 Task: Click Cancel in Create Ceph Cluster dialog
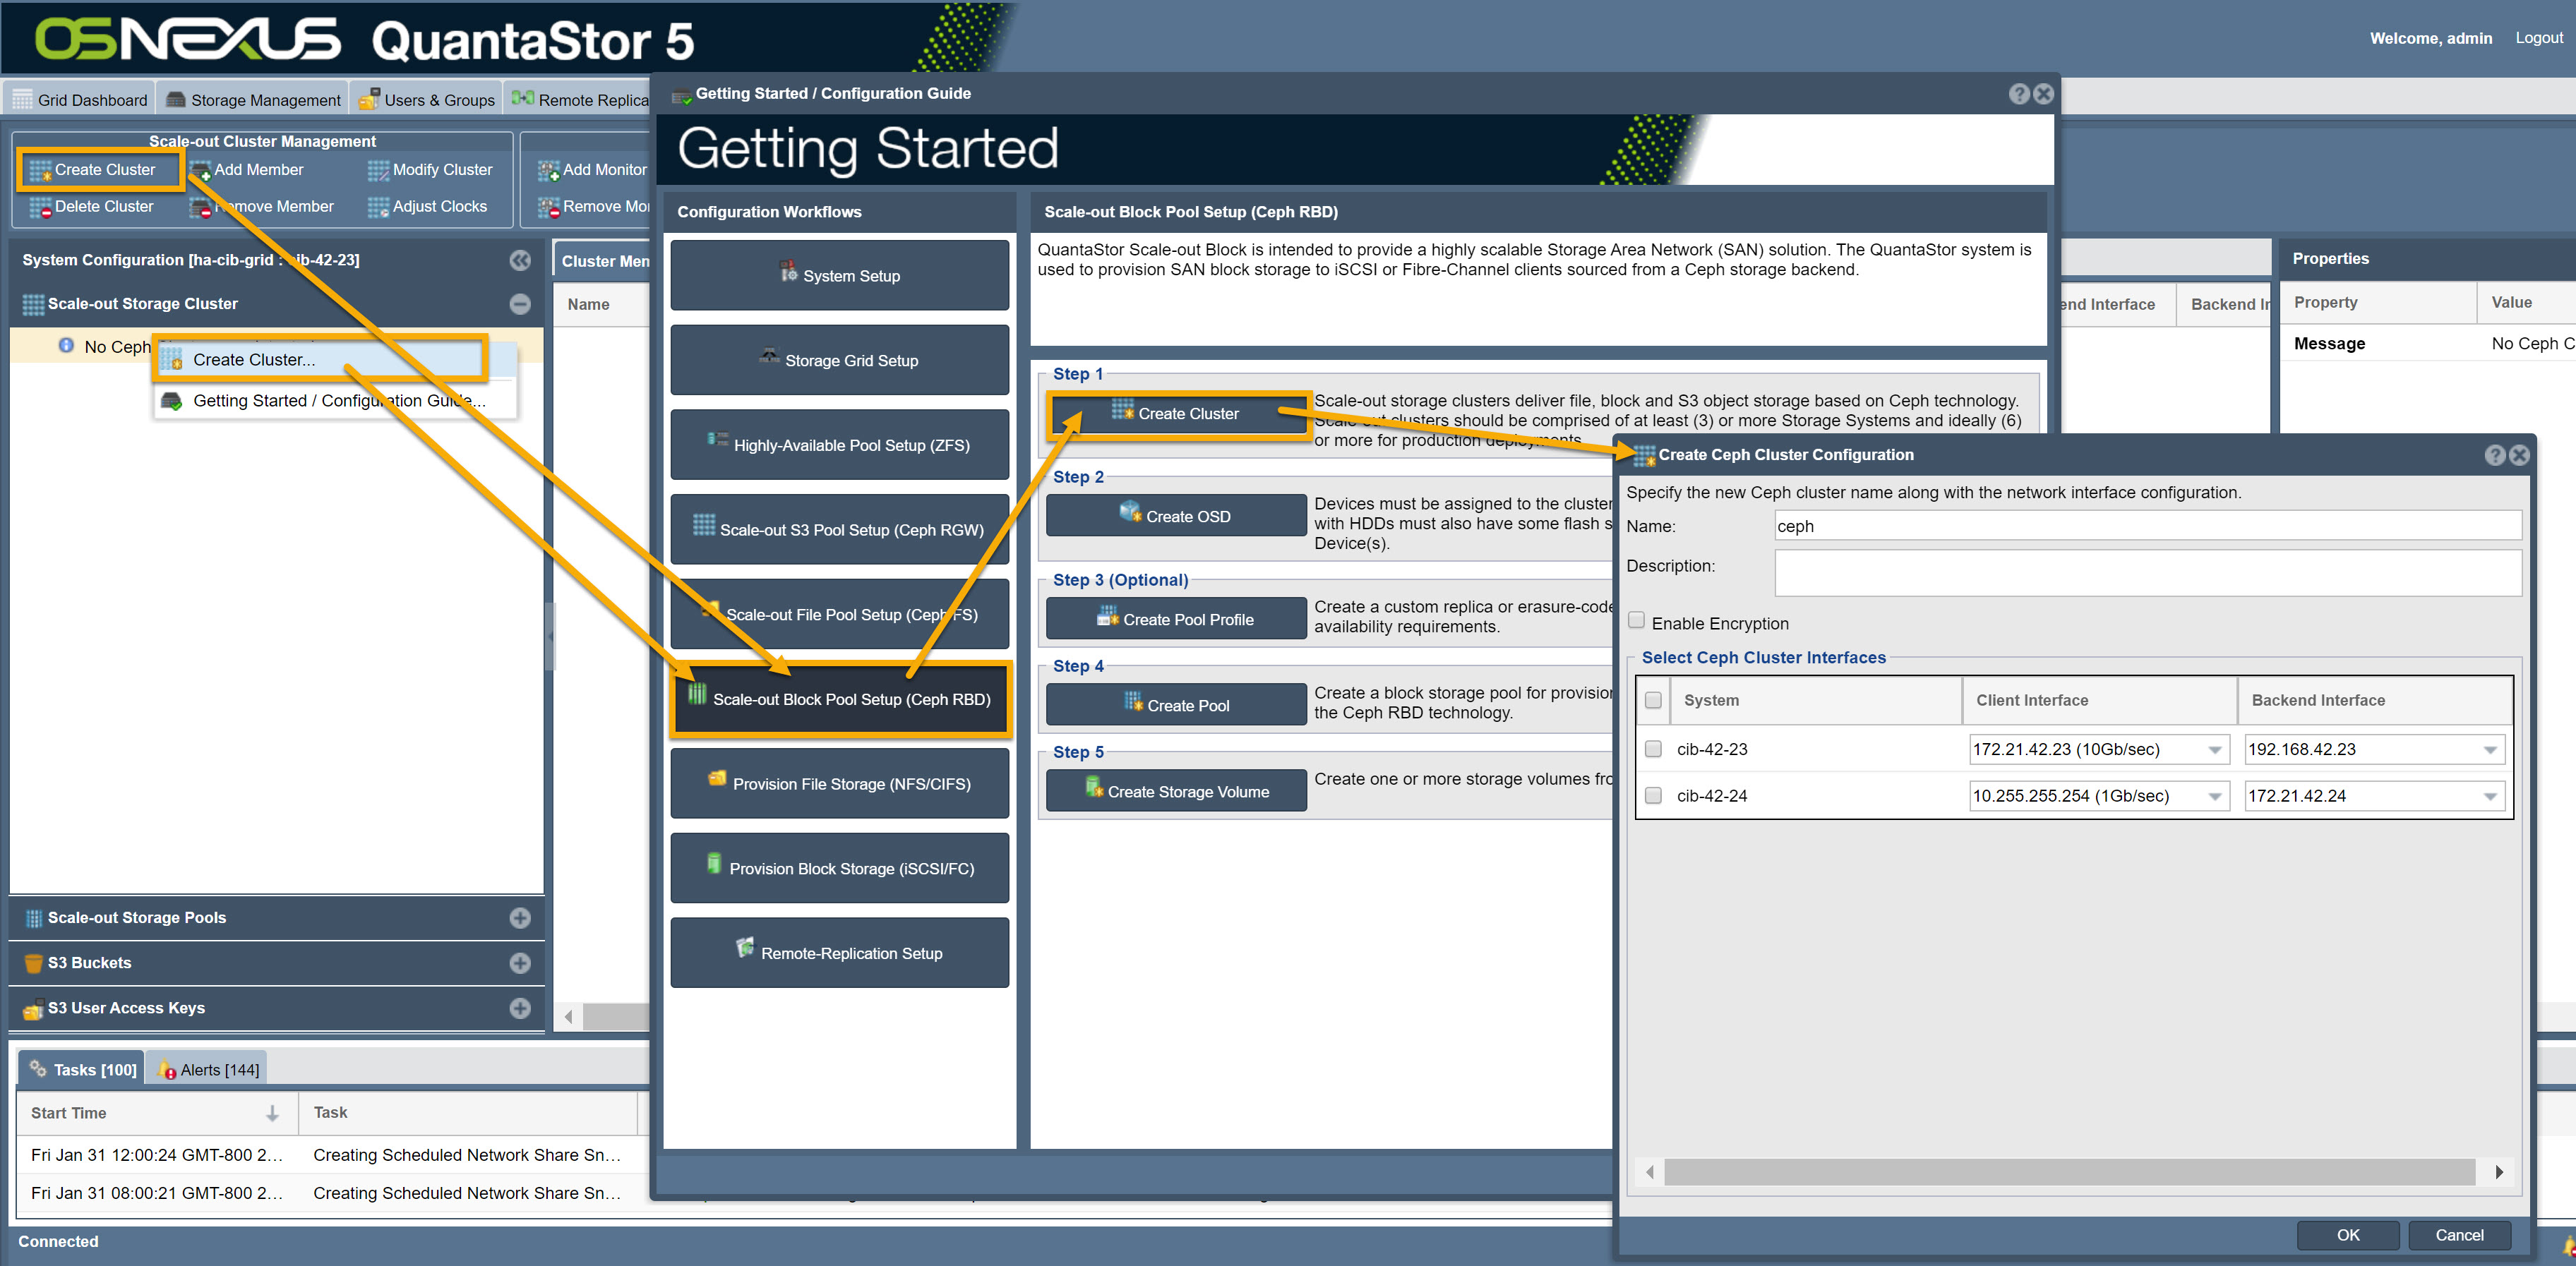pyautogui.click(x=2459, y=1236)
